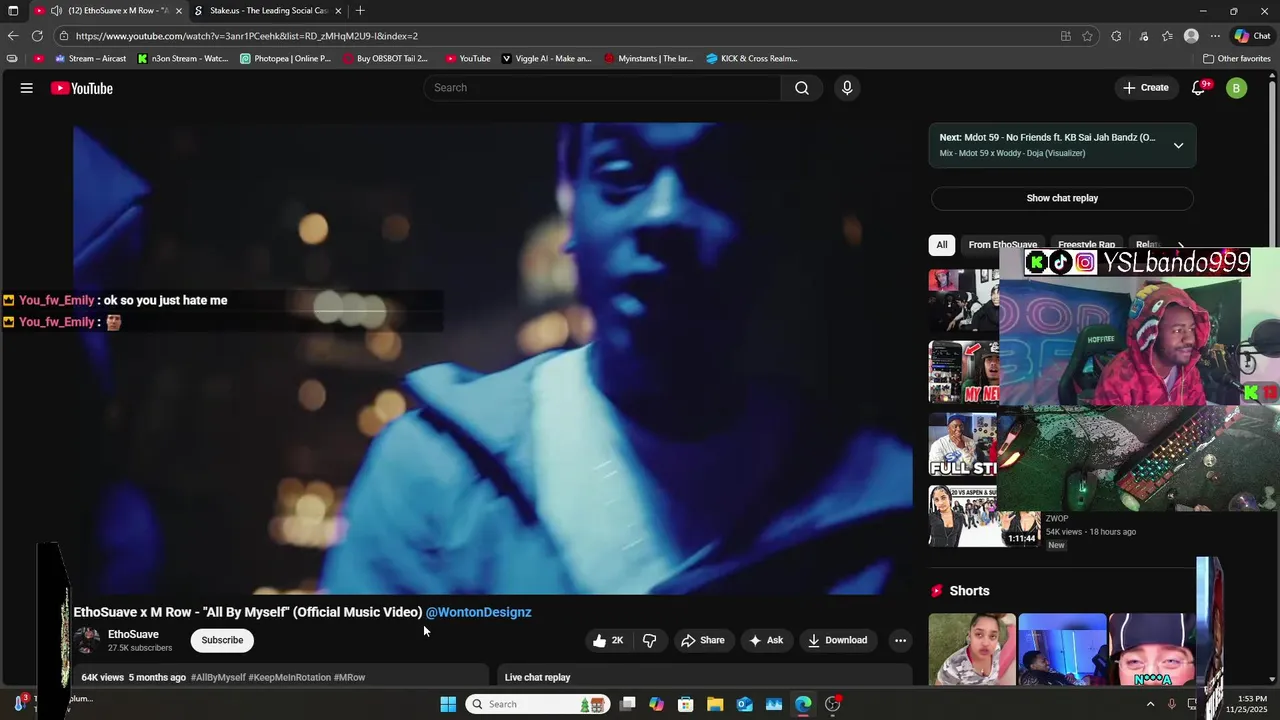Click the search magnifier button
Image resolution: width=1280 pixels, height=720 pixels.
[x=802, y=88]
